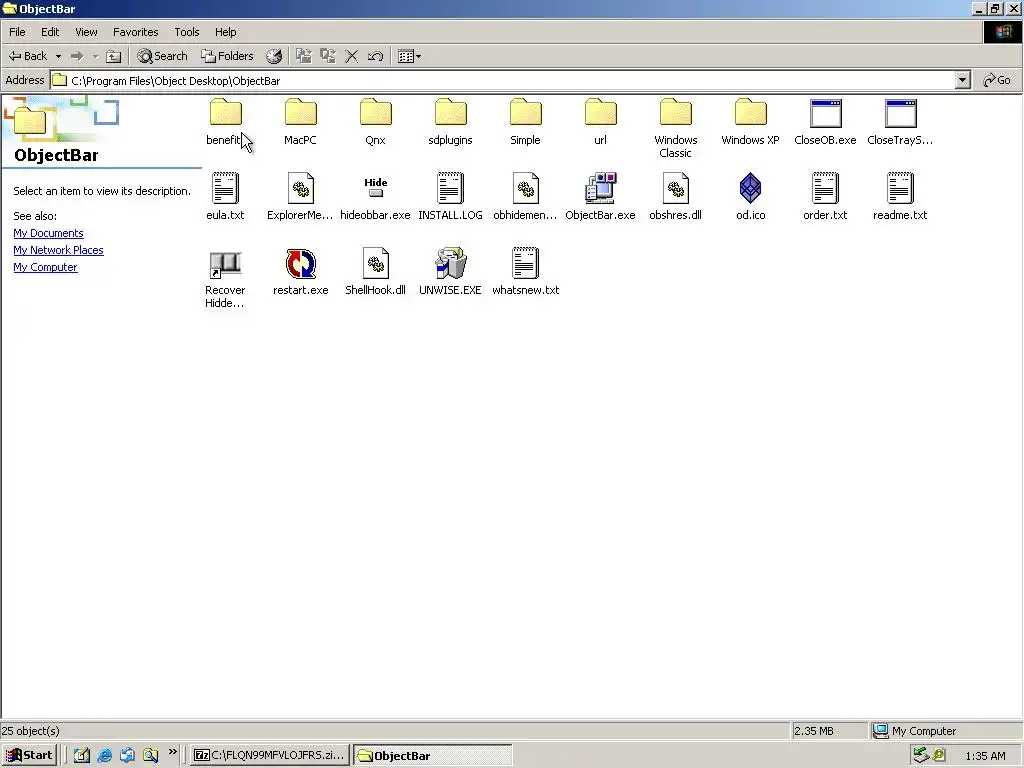Go Up one folder level
The width and height of the screenshot is (1024, 768).
[x=114, y=56]
